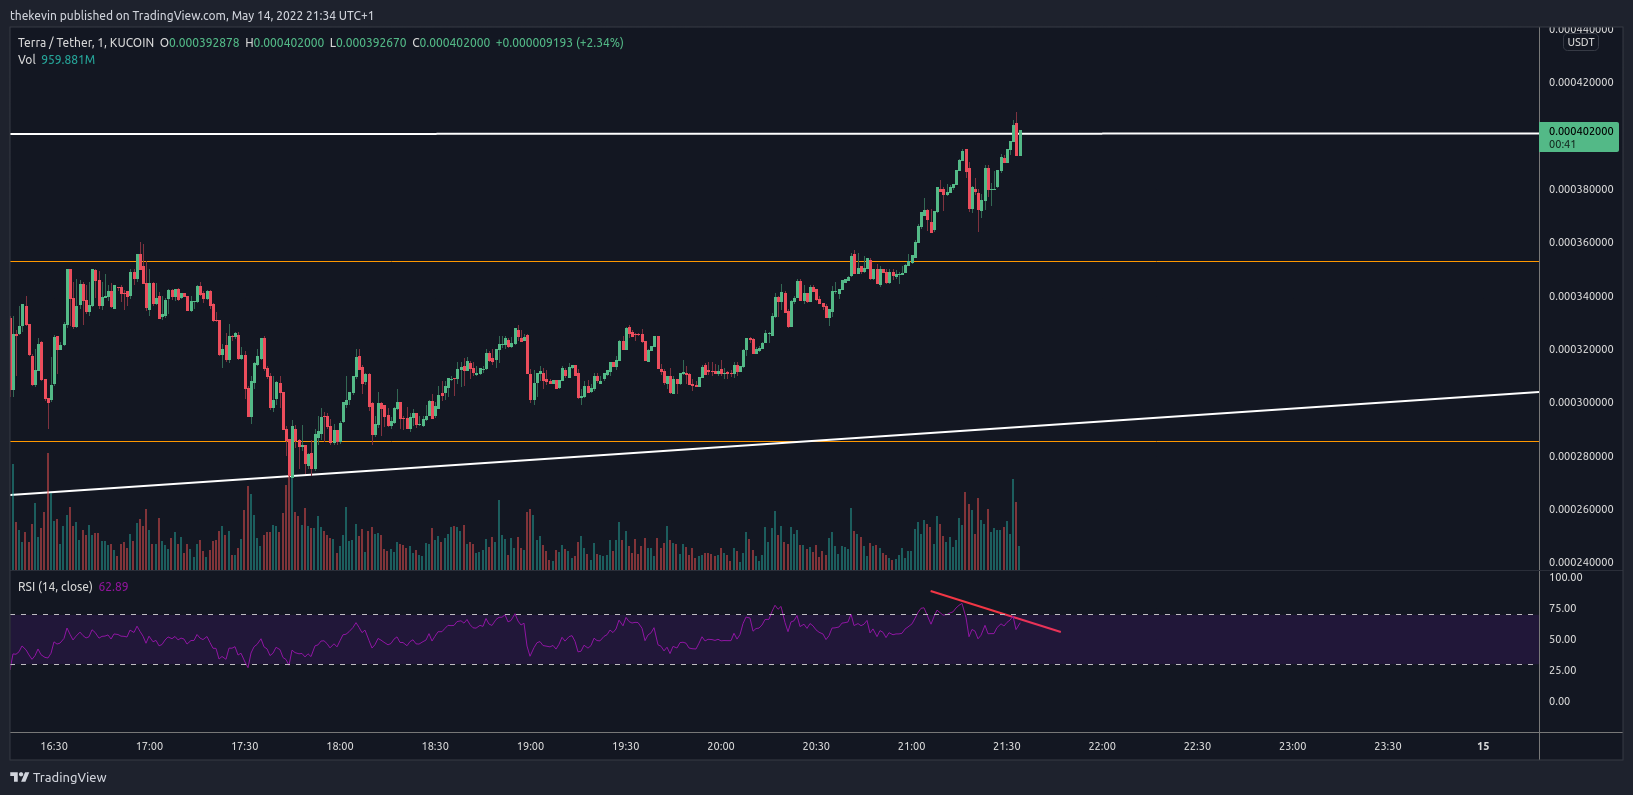The width and height of the screenshot is (1633, 795).
Task: Click the 21:30 time axis label
Action: click(1007, 746)
